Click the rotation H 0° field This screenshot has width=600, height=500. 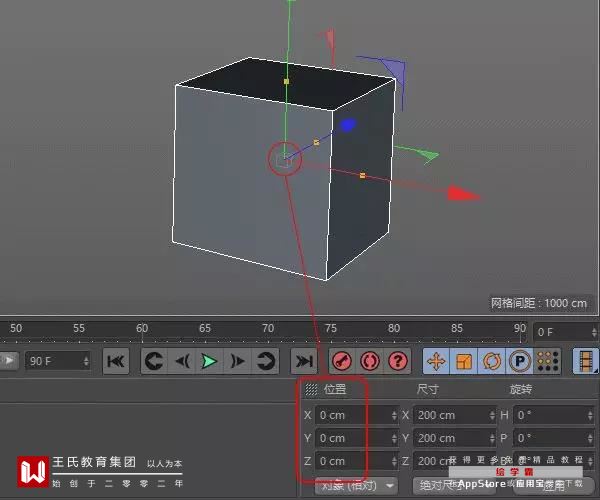click(554, 415)
